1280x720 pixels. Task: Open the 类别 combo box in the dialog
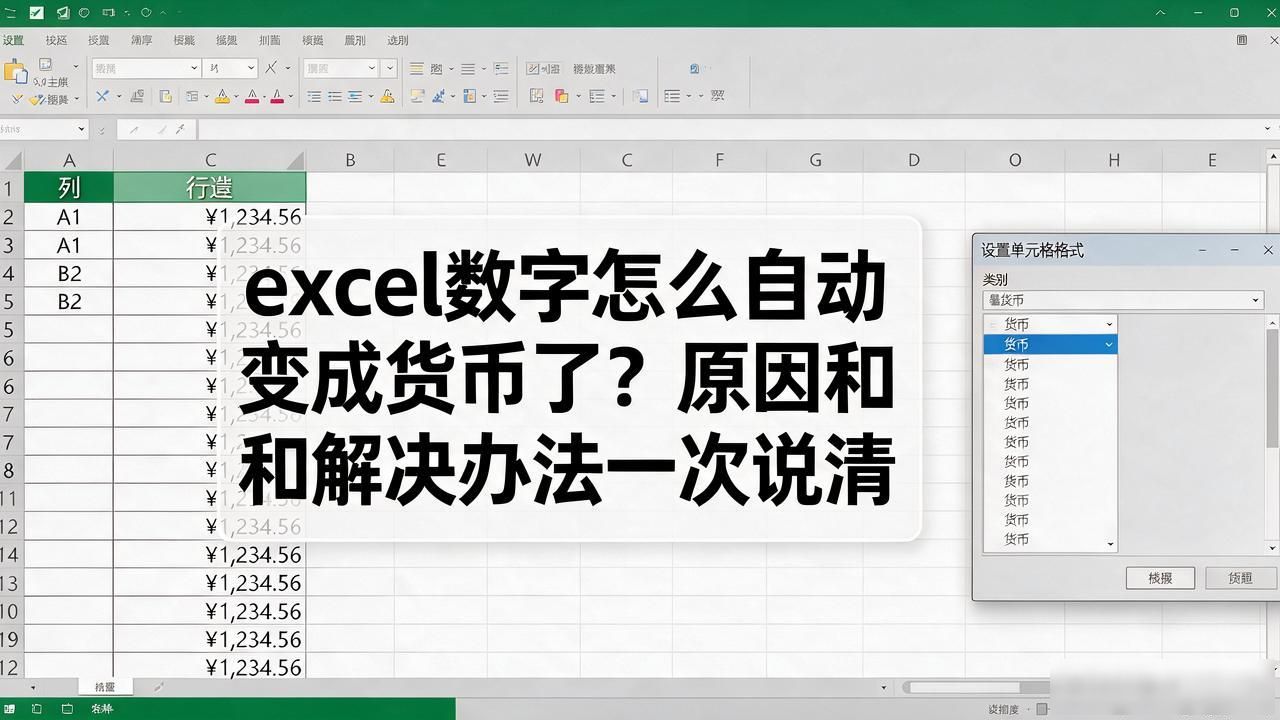pos(1123,300)
